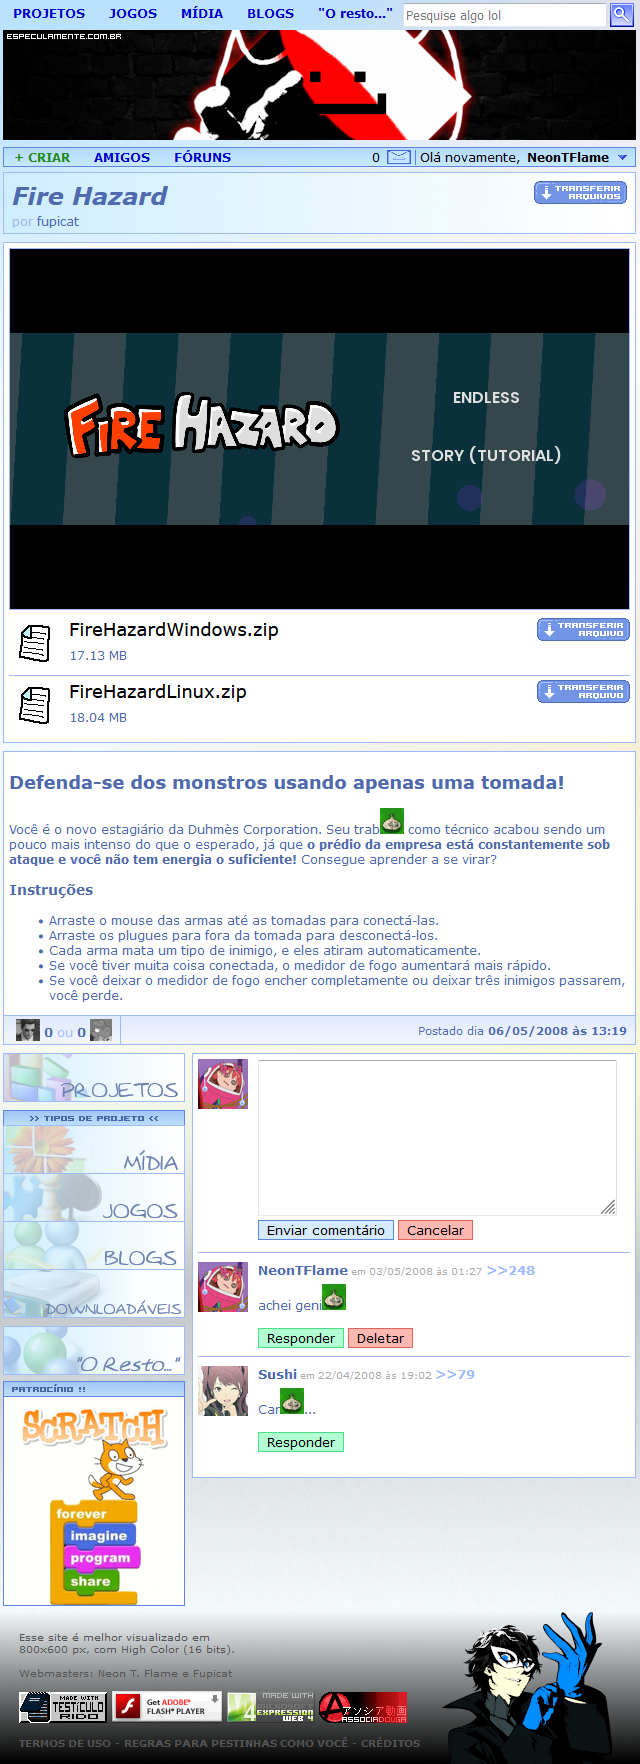Vote with the left face rating icon
The image size is (640, 1764).
click(28, 1030)
